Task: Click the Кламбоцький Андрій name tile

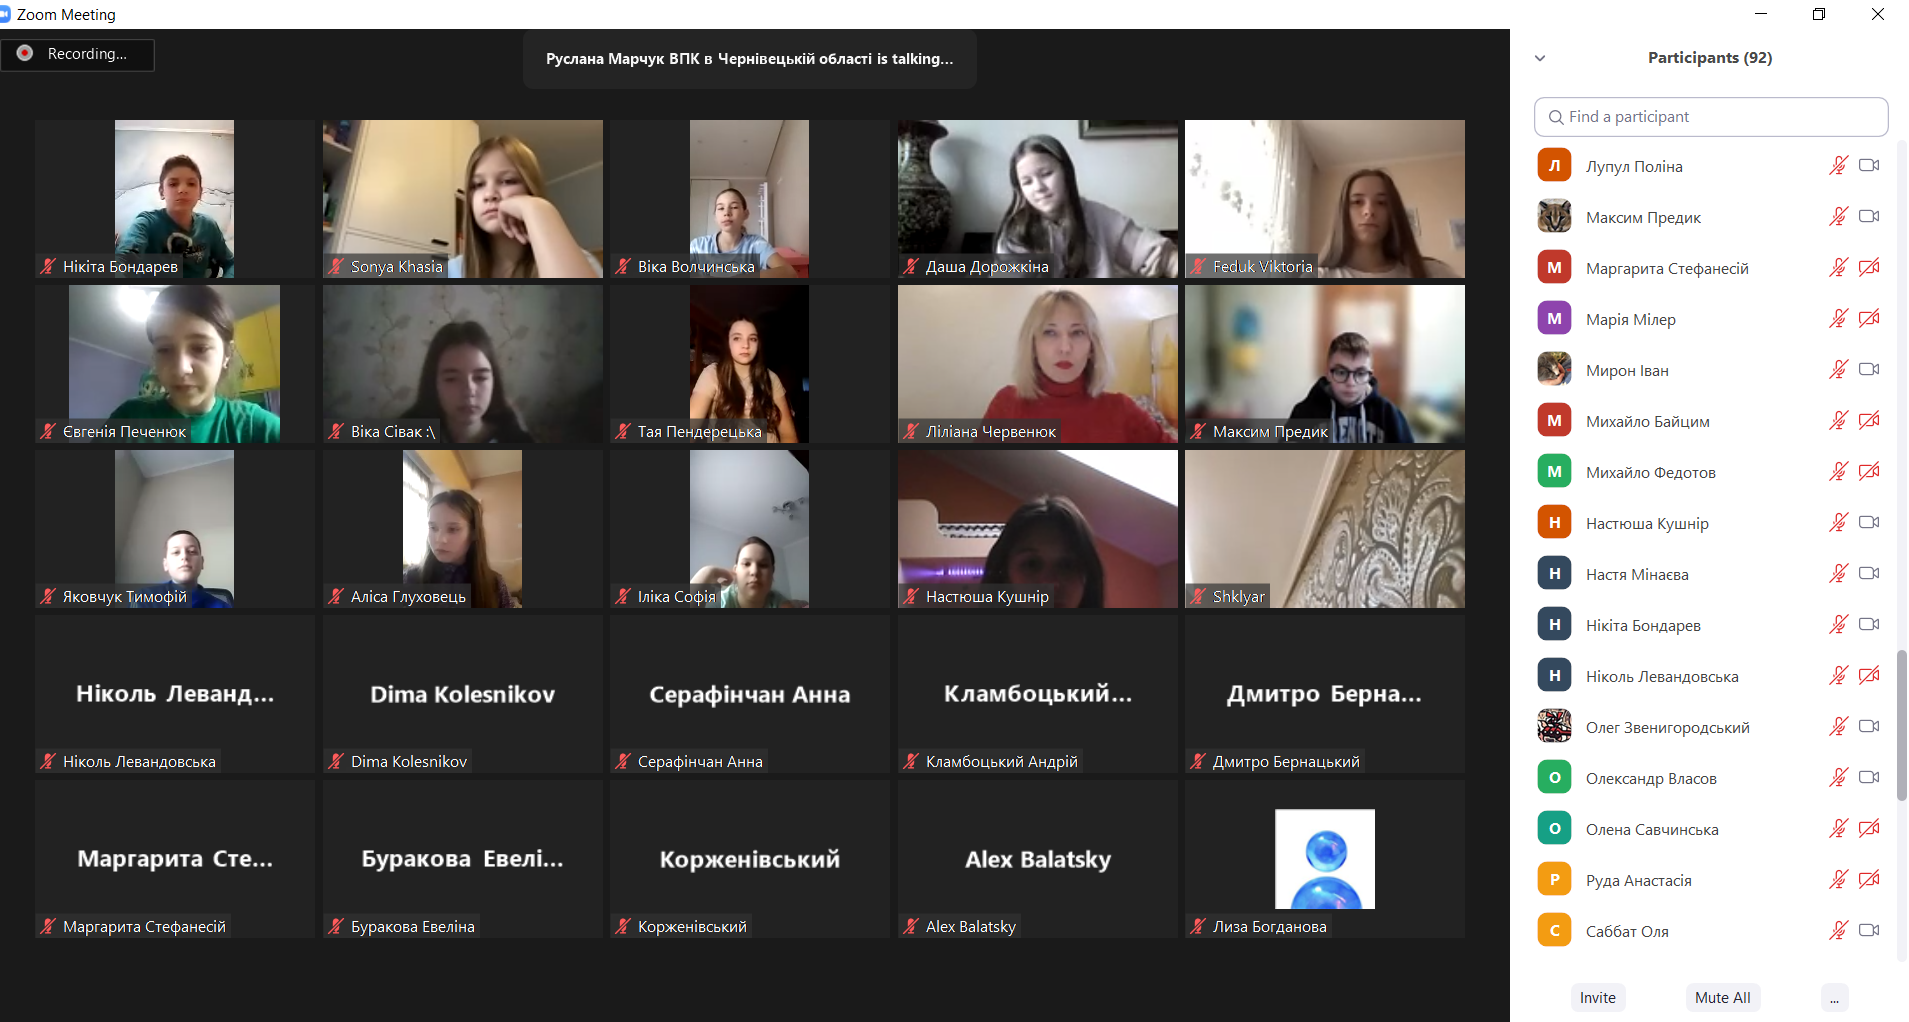Action: coord(1037,694)
